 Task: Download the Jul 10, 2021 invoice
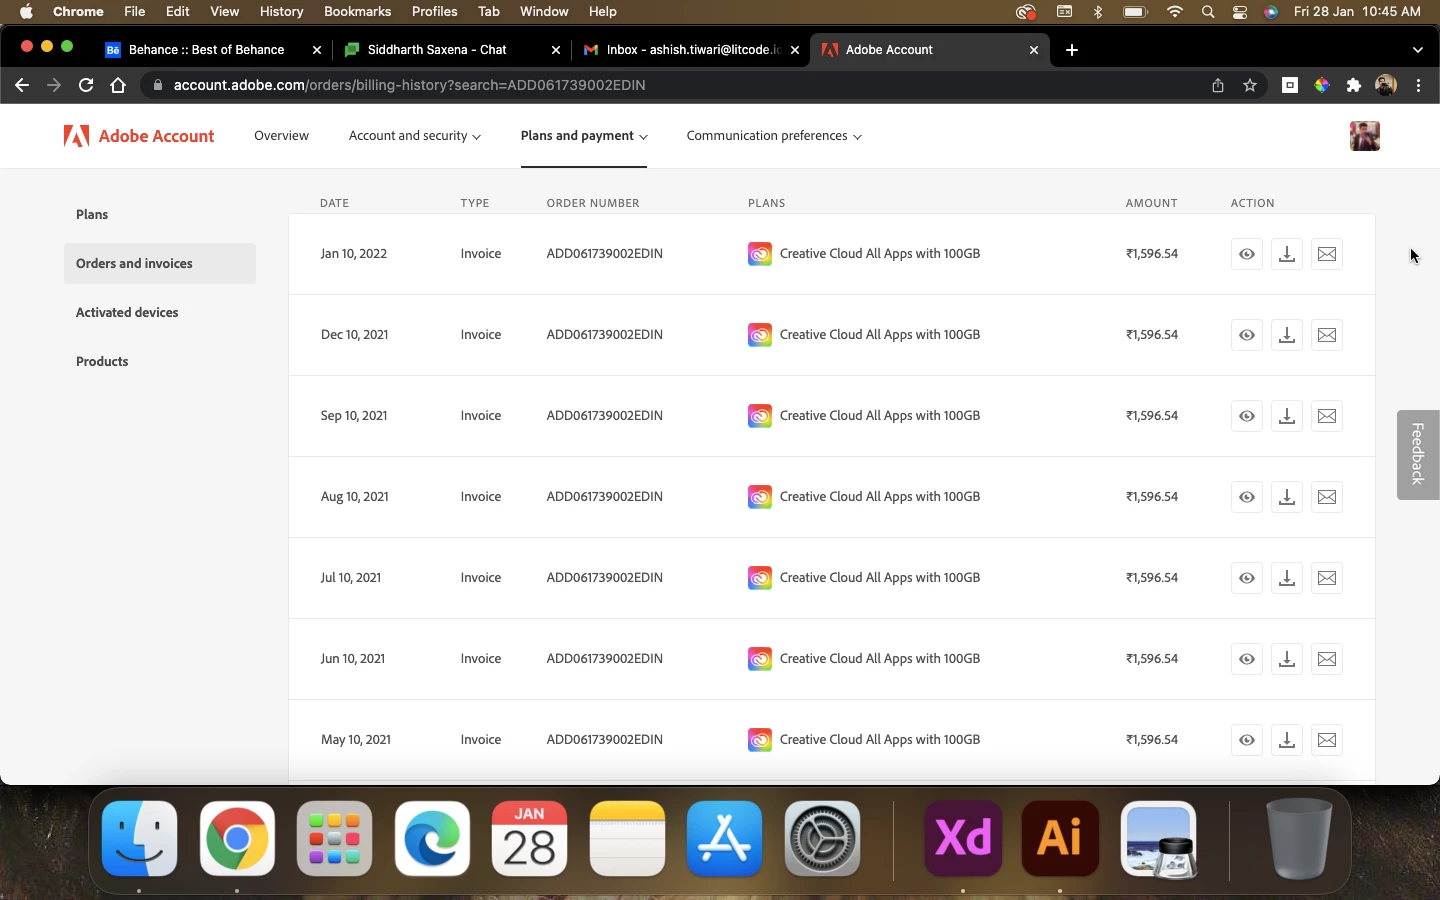pos(1287,578)
